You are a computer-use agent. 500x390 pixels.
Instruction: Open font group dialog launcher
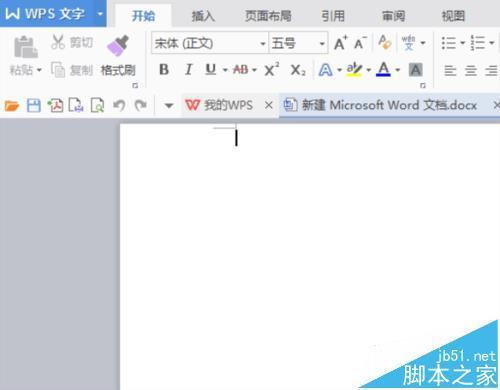pos(423,86)
